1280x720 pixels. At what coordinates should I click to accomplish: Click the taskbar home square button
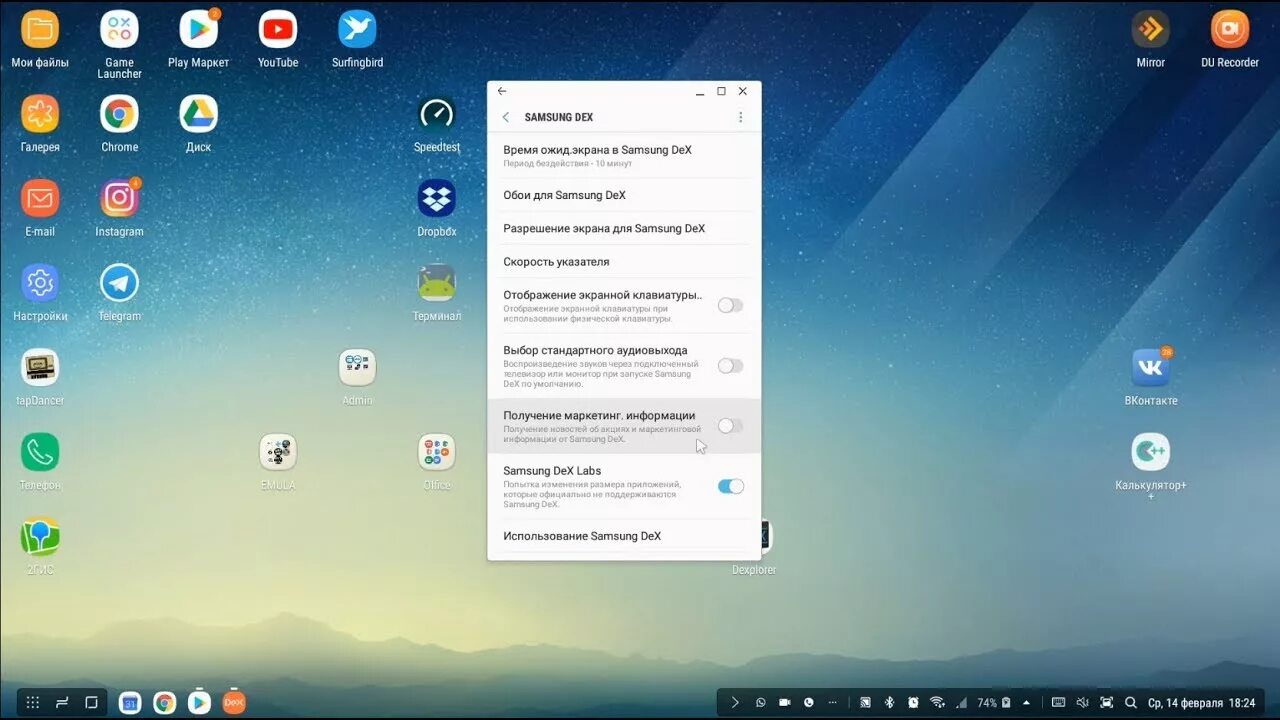91,702
